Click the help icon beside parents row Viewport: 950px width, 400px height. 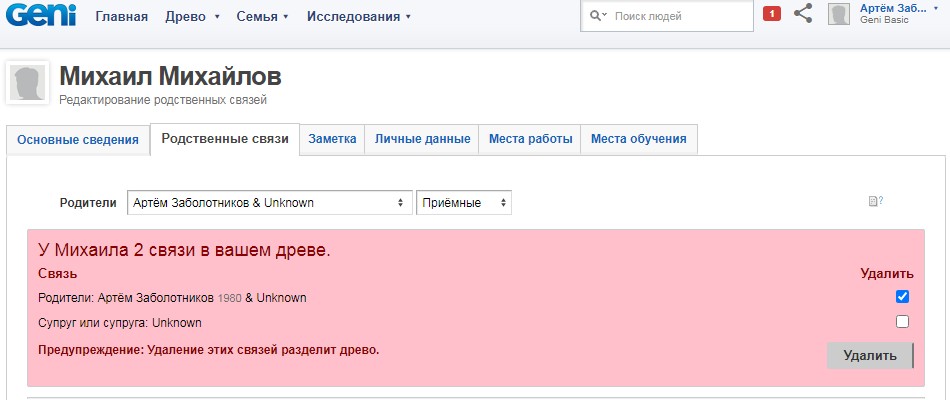pyautogui.click(x=875, y=202)
